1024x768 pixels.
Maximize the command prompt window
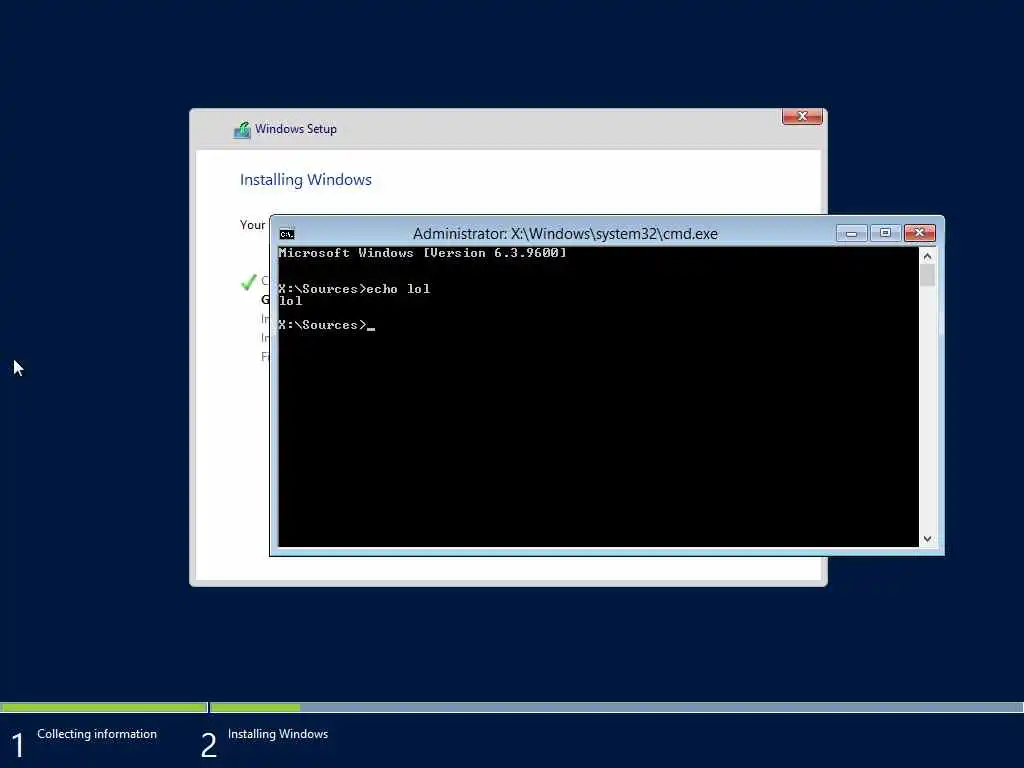885,233
